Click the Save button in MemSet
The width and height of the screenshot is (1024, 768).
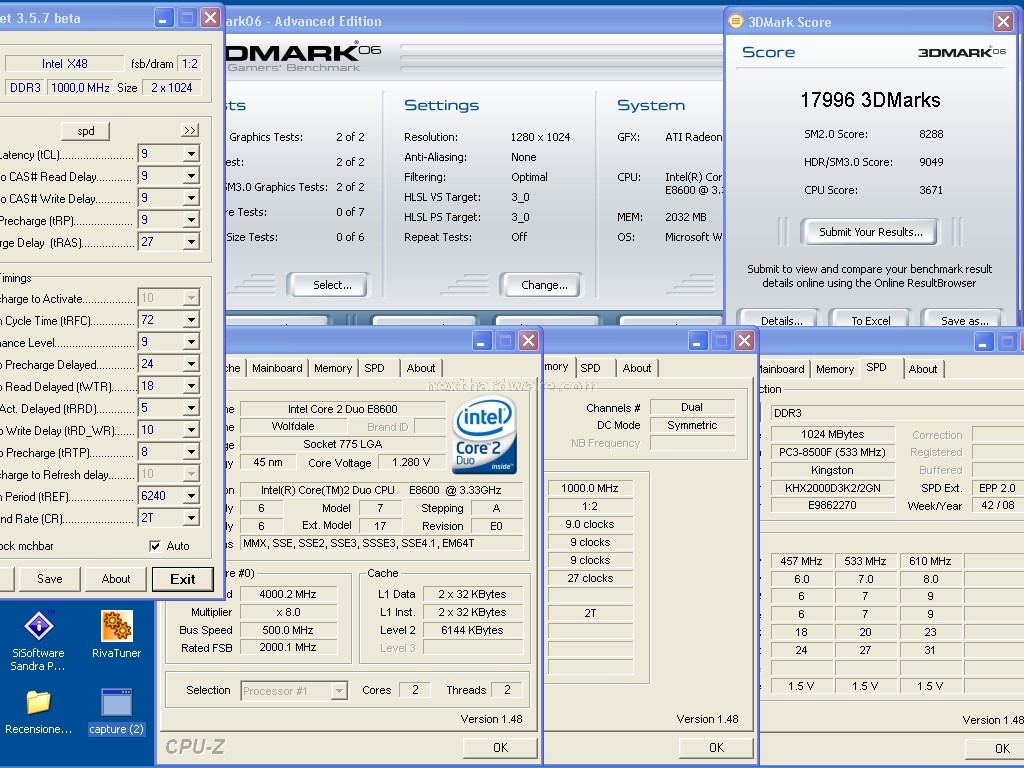click(x=50, y=579)
